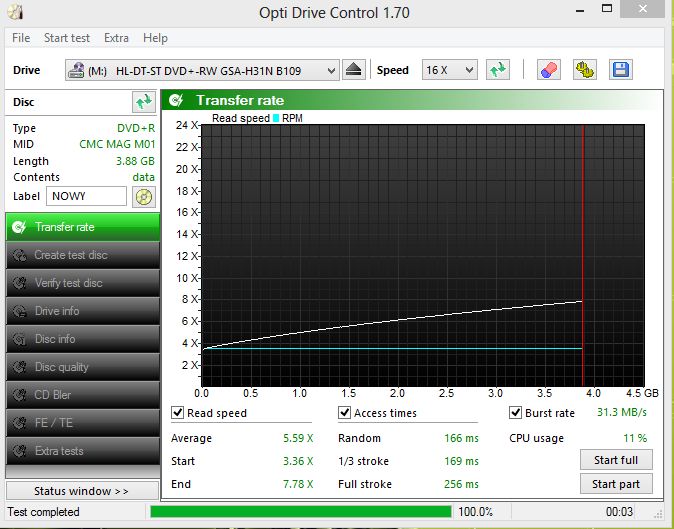Open the Extra menu
Screen dimensions: 674x529
point(116,38)
